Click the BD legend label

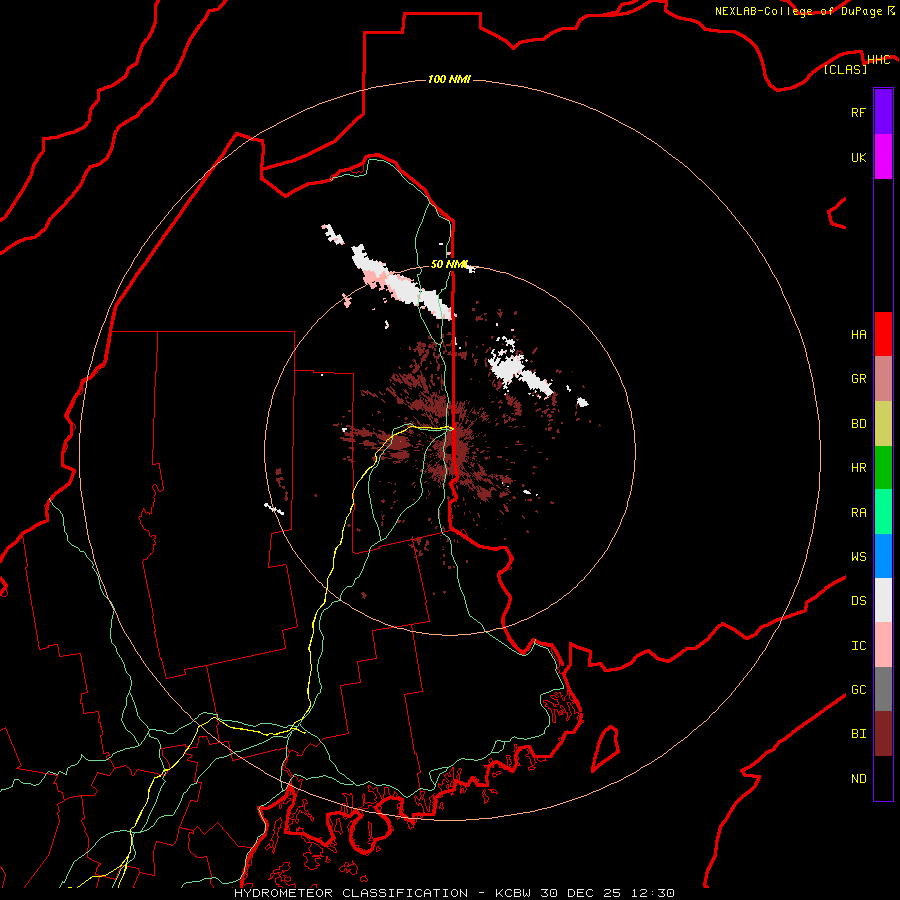(858, 424)
